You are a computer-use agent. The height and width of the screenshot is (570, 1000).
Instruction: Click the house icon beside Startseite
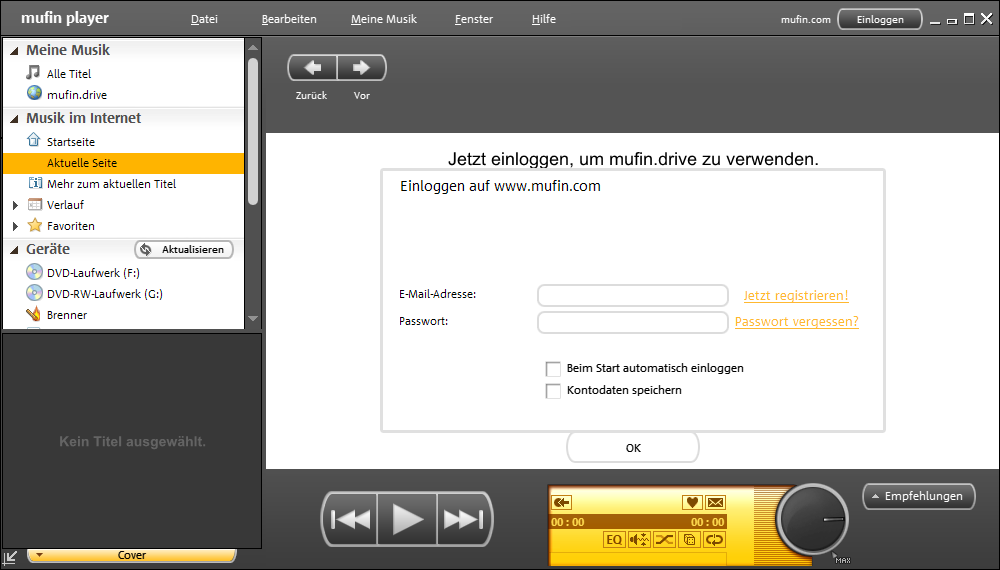(34, 140)
